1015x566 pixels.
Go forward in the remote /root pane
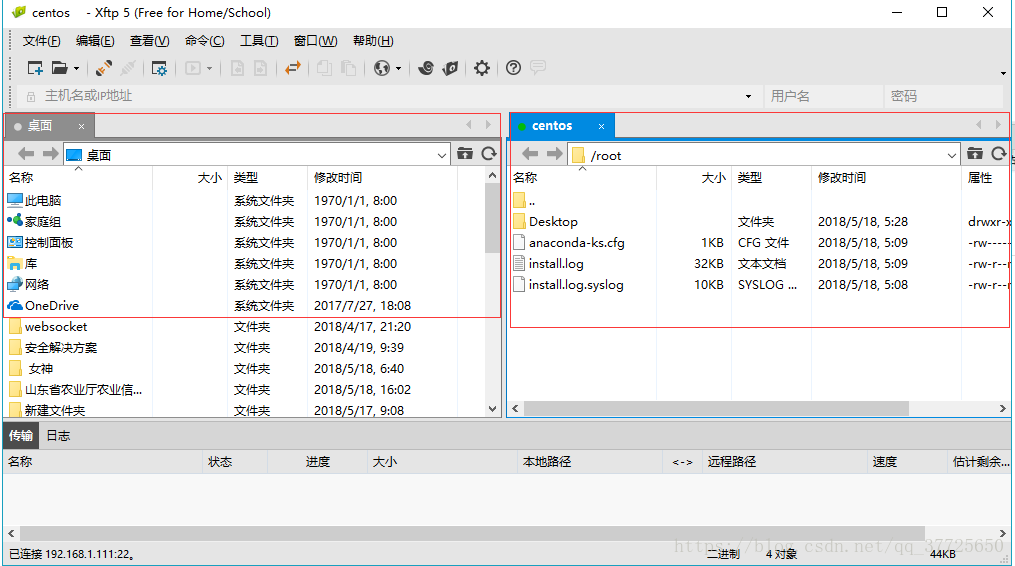click(555, 153)
